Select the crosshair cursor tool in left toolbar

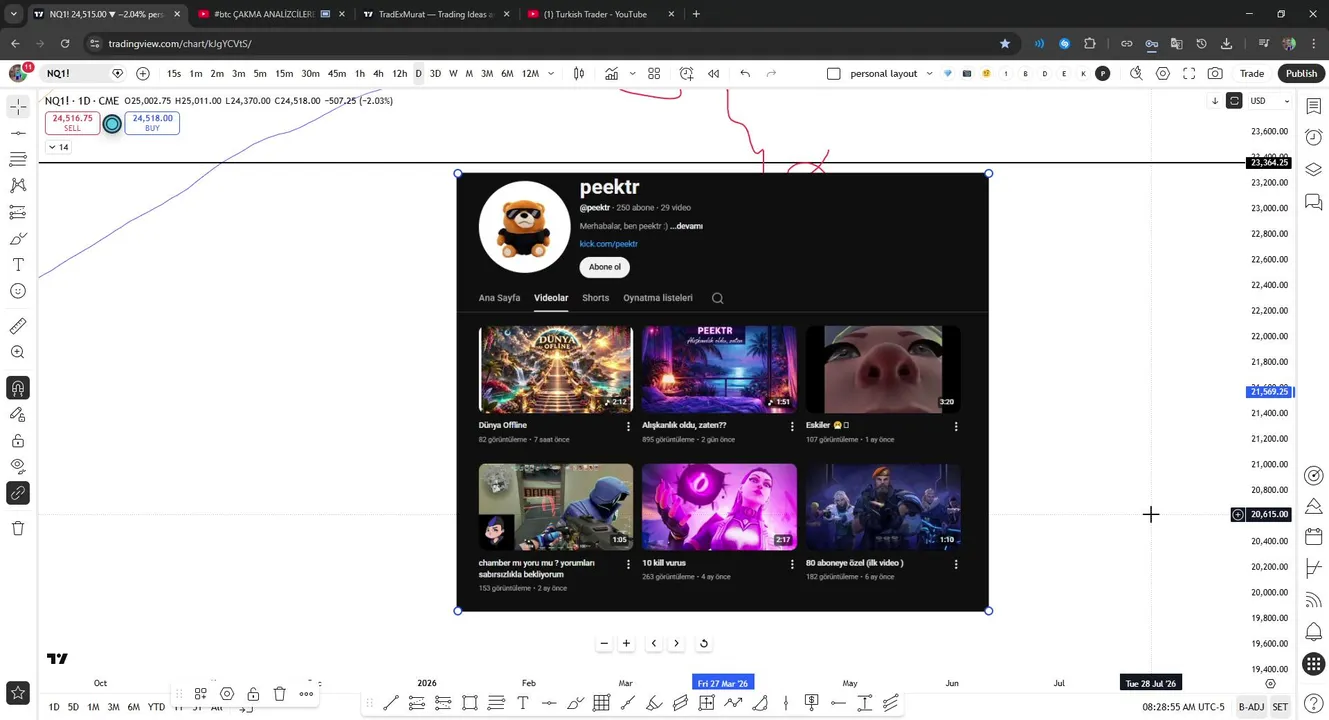pos(18,106)
